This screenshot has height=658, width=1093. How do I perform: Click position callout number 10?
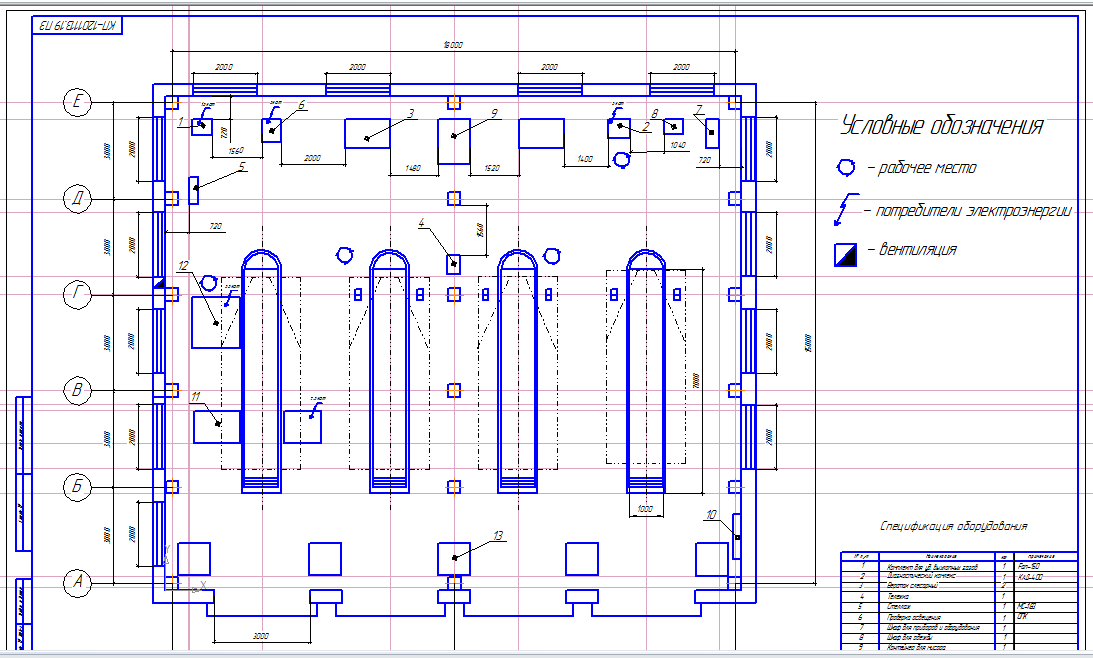click(x=711, y=514)
